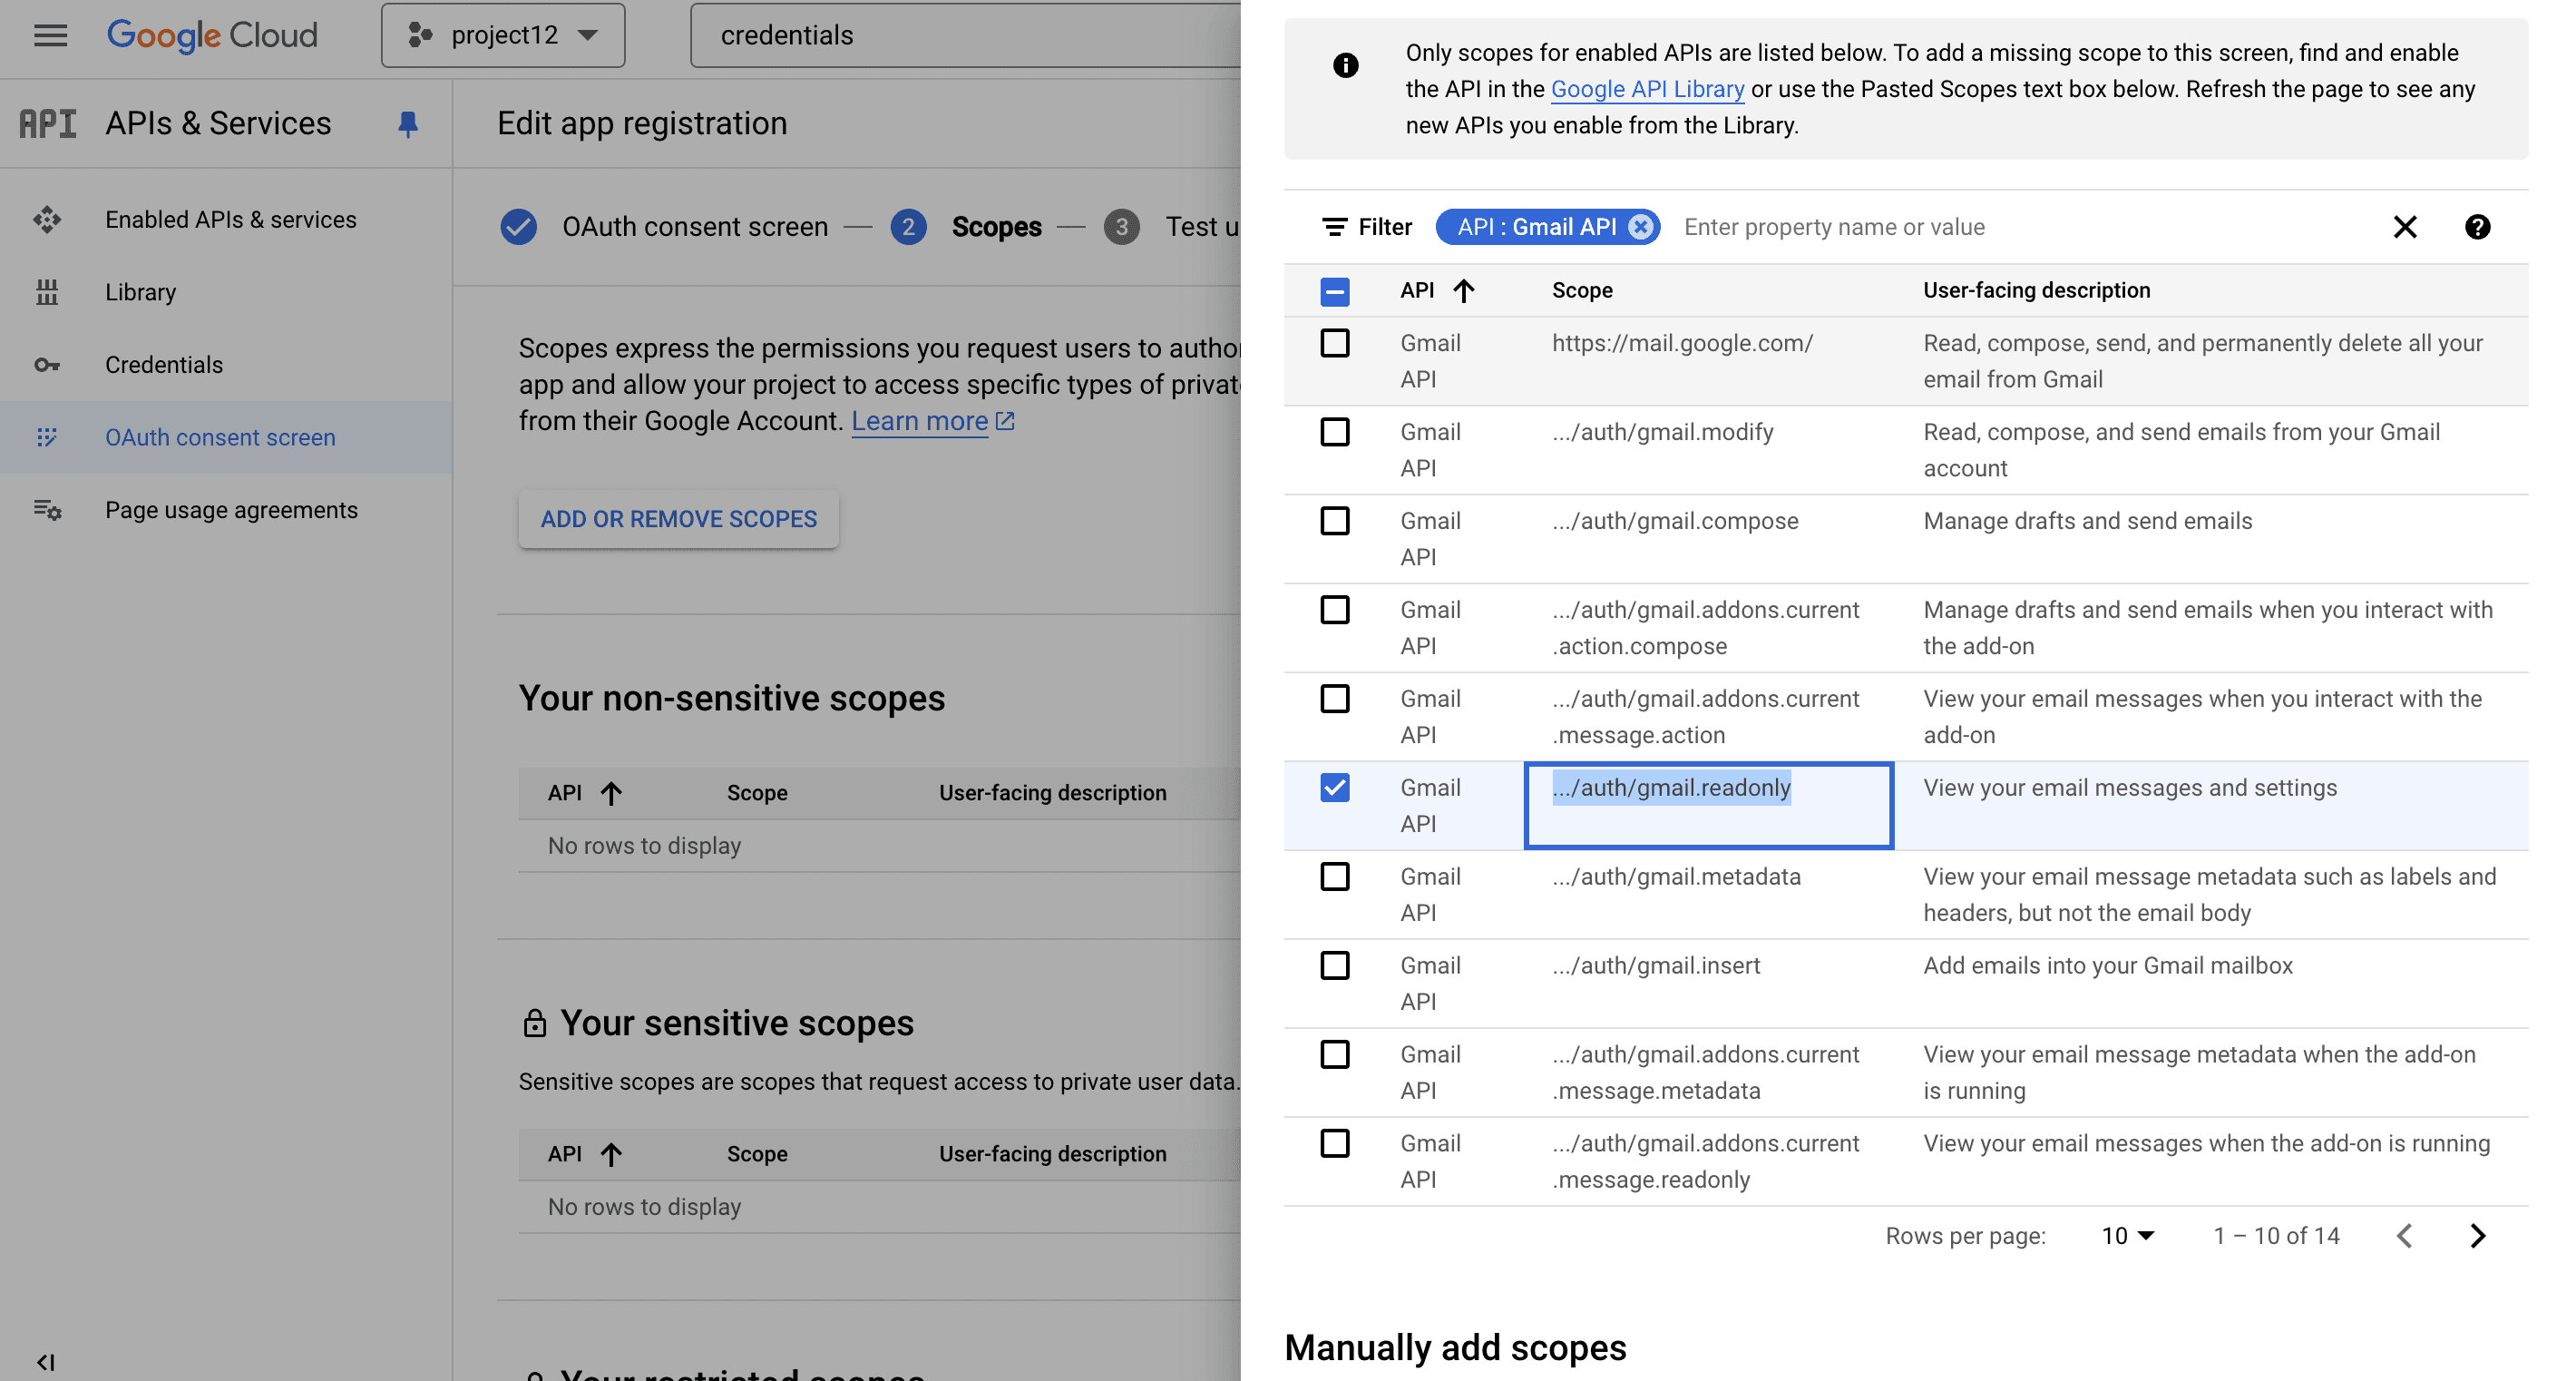Click the info icon in the notice

click(x=1346, y=66)
